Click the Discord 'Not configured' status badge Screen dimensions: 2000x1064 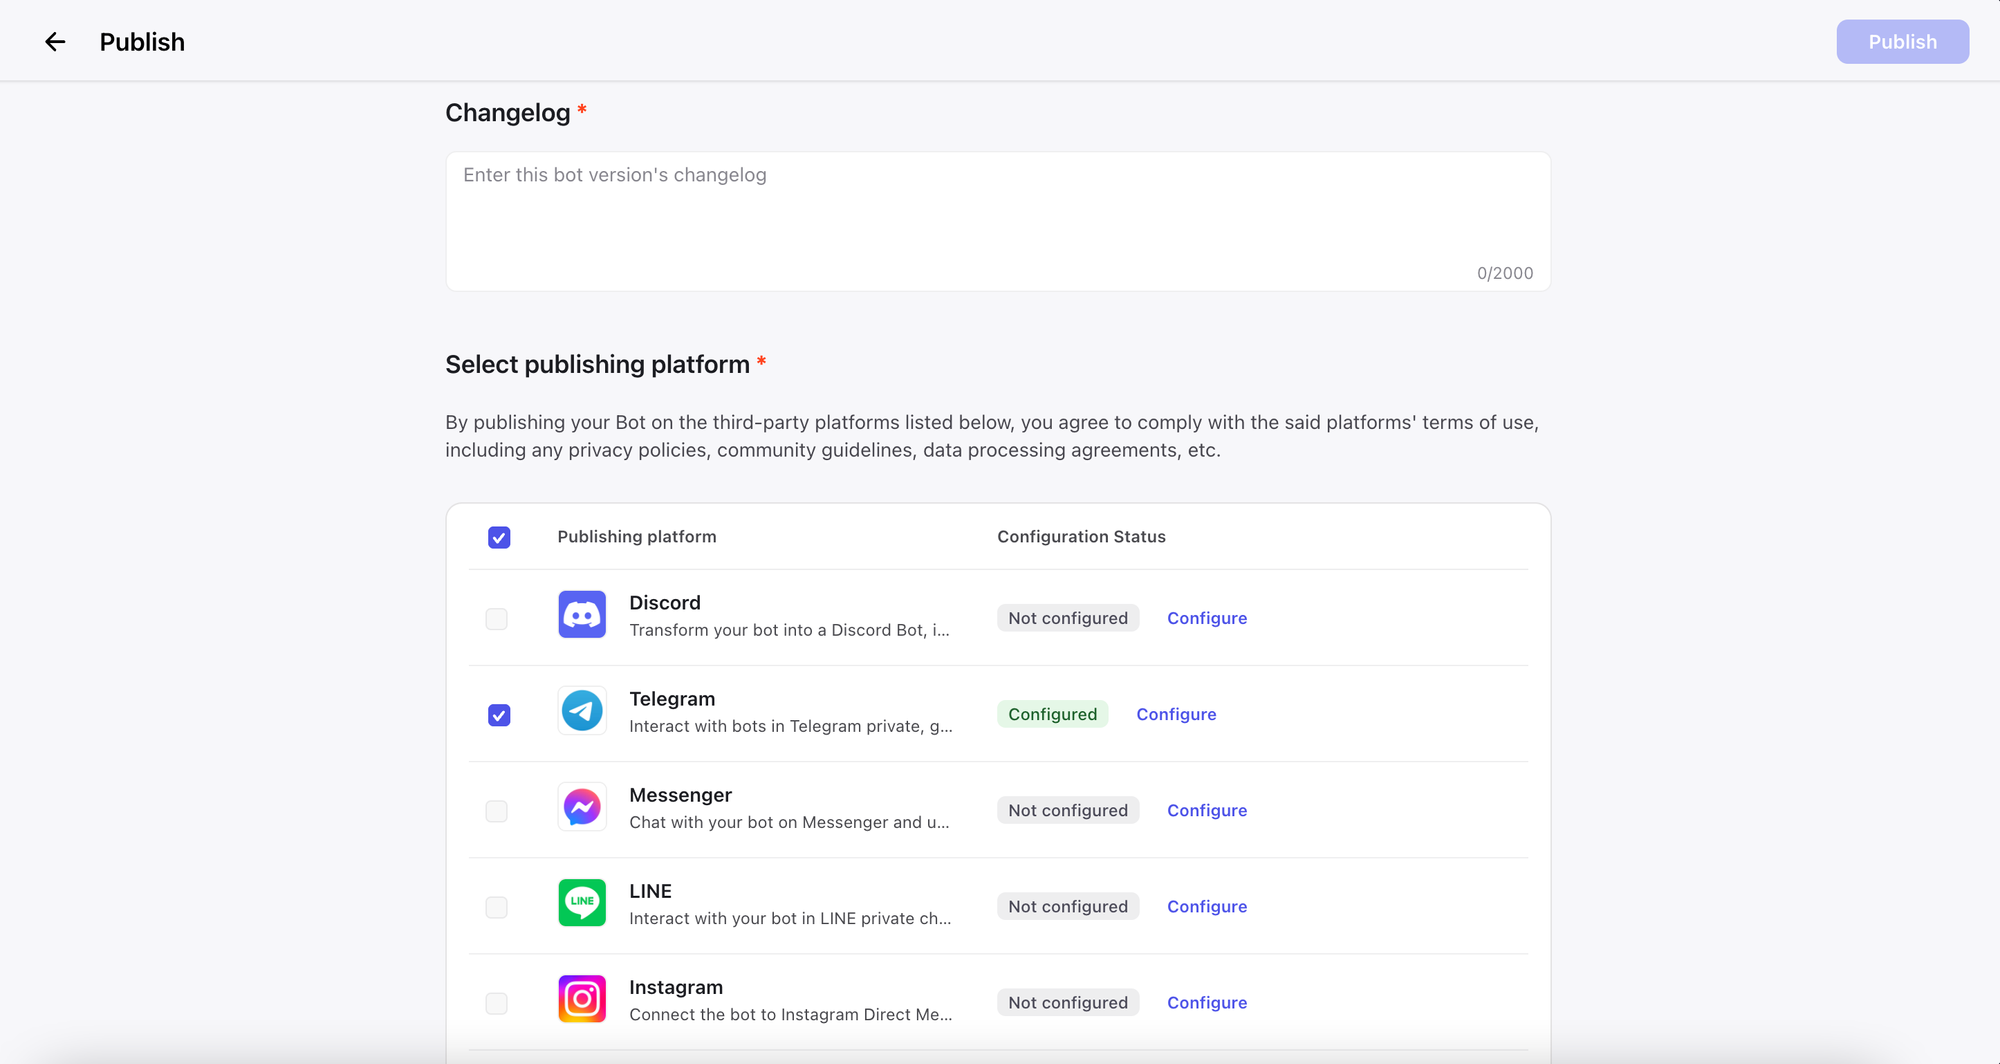(1068, 618)
